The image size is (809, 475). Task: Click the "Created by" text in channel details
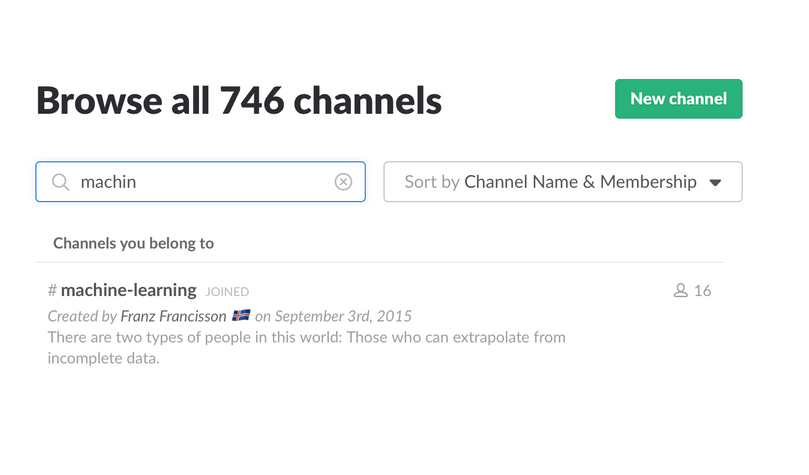point(82,316)
